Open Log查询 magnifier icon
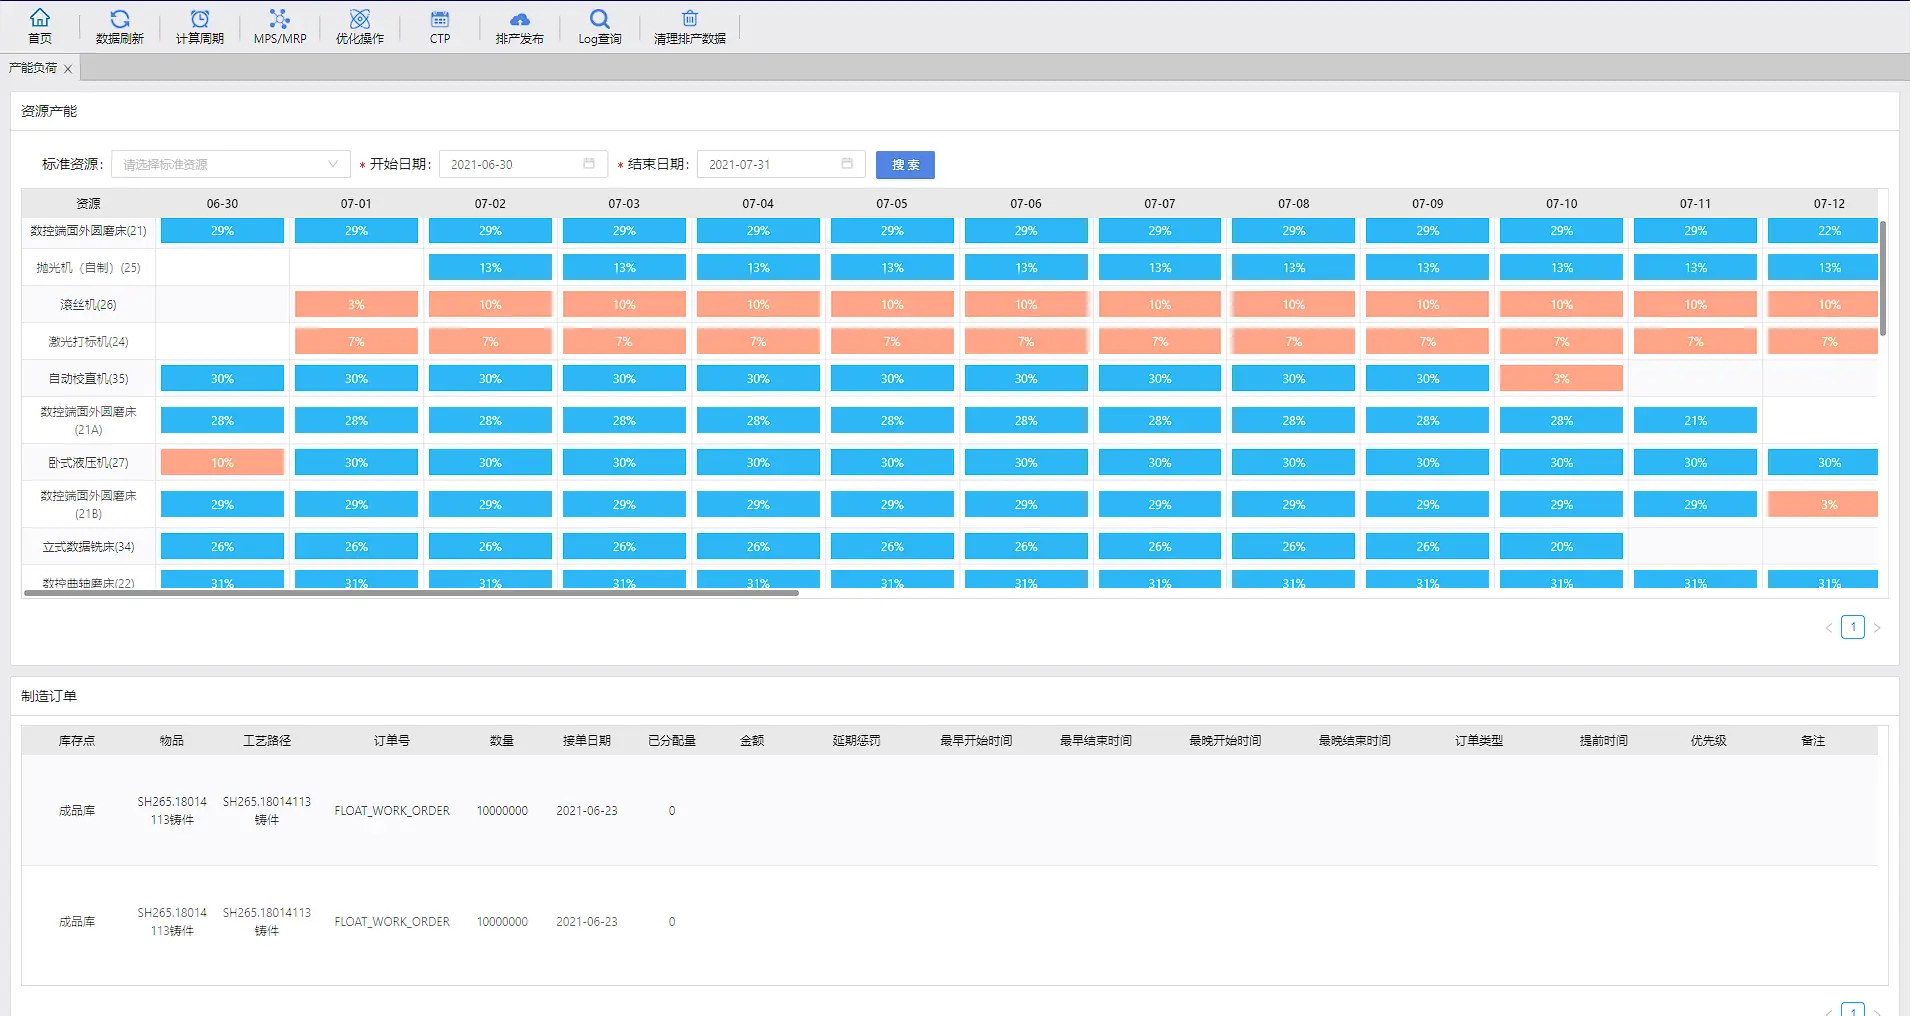1911x1016 pixels. [x=600, y=18]
